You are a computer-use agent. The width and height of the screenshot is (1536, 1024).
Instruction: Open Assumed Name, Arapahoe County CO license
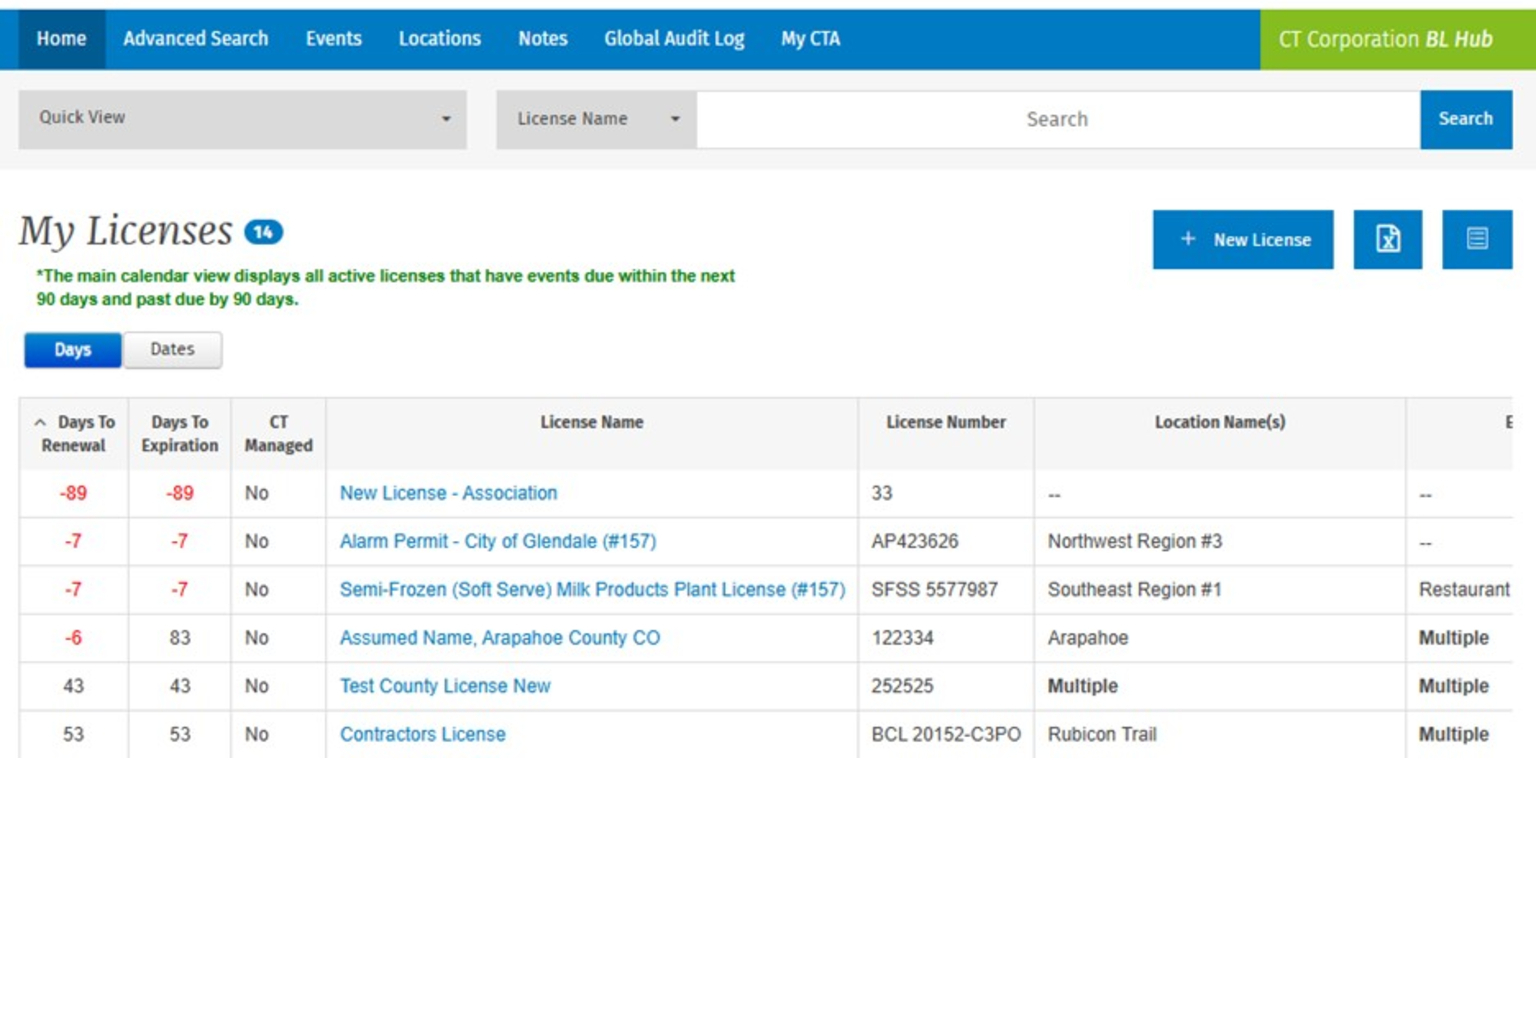coord(499,638)
